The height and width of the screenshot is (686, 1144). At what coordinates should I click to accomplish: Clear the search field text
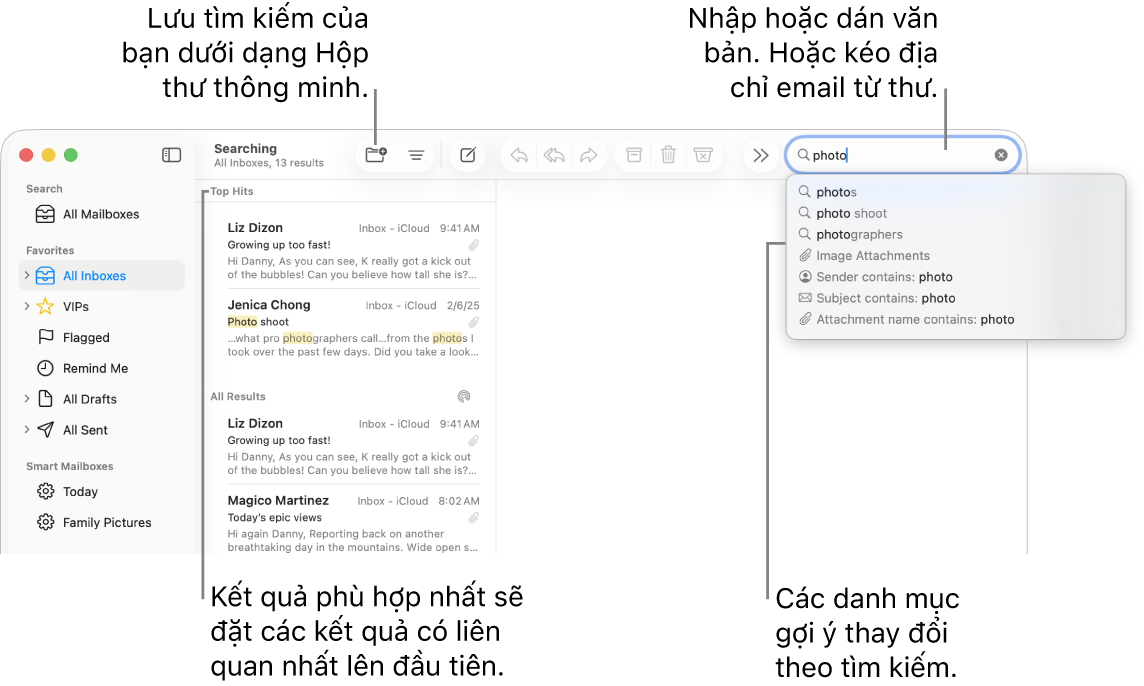click(x=1001, y=155)
